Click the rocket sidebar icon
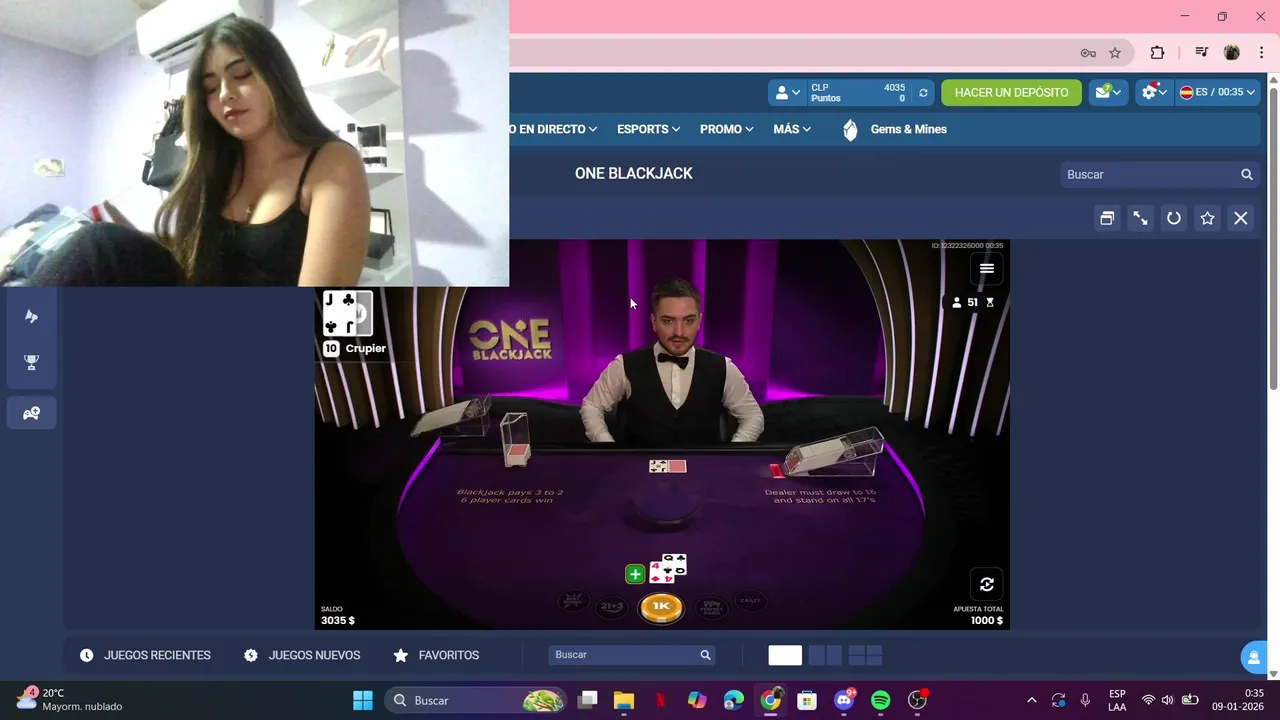 point(32,316)
